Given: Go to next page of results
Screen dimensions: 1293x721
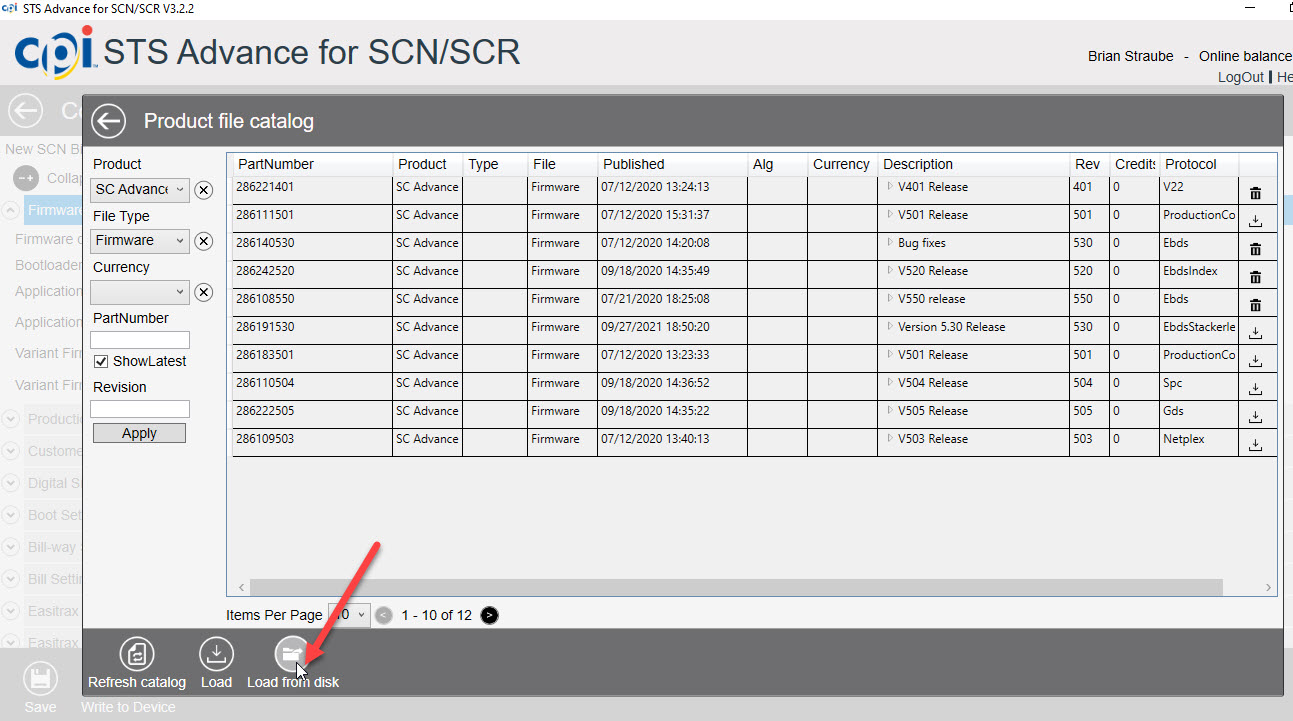Looking at the screenshot, I should (x=489, y=615).
